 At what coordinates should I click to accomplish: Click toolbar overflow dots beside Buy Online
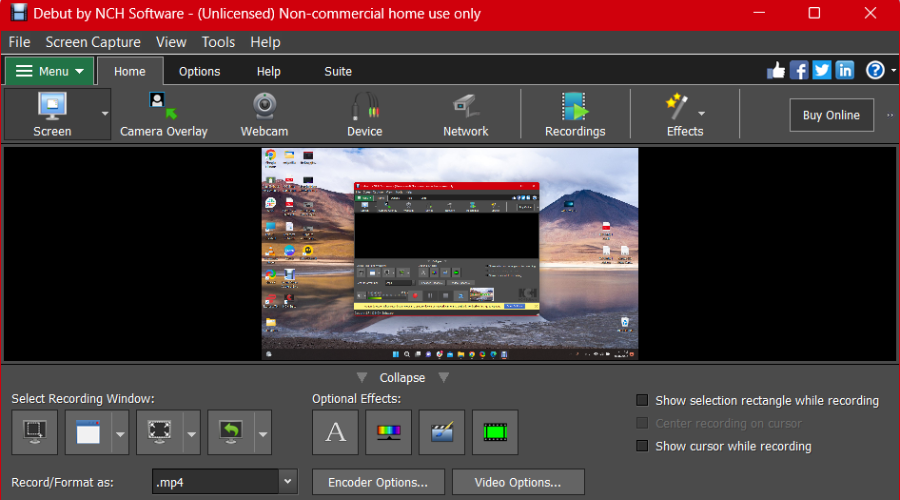tap(890, 115)
